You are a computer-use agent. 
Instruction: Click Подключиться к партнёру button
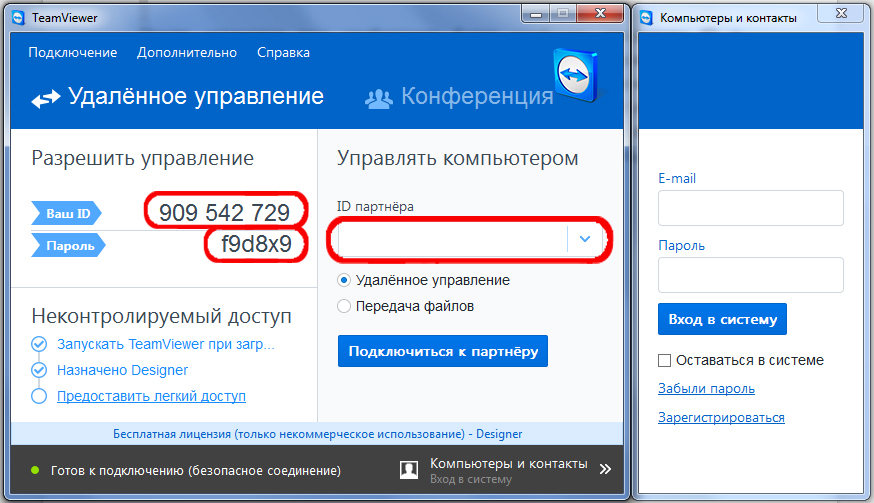(x=443, y=351)
